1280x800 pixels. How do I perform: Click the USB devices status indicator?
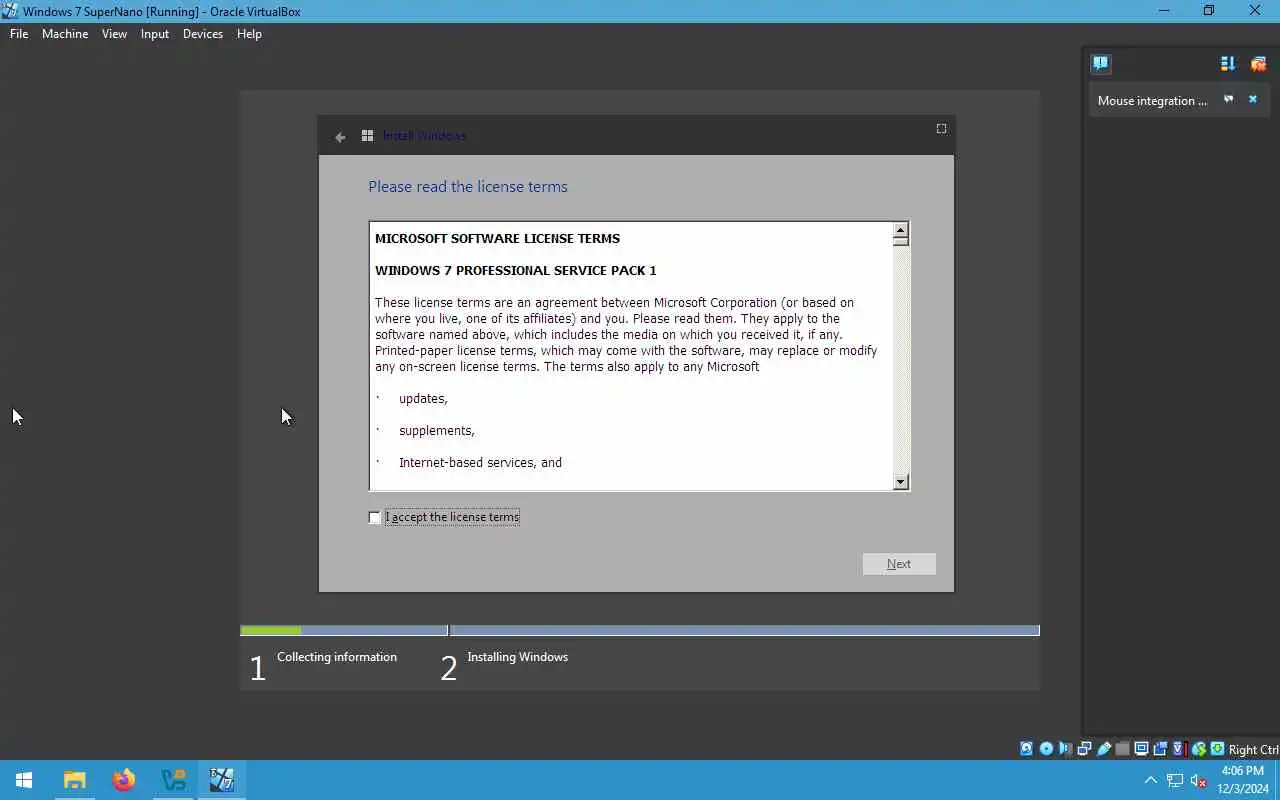(1104, 748)
